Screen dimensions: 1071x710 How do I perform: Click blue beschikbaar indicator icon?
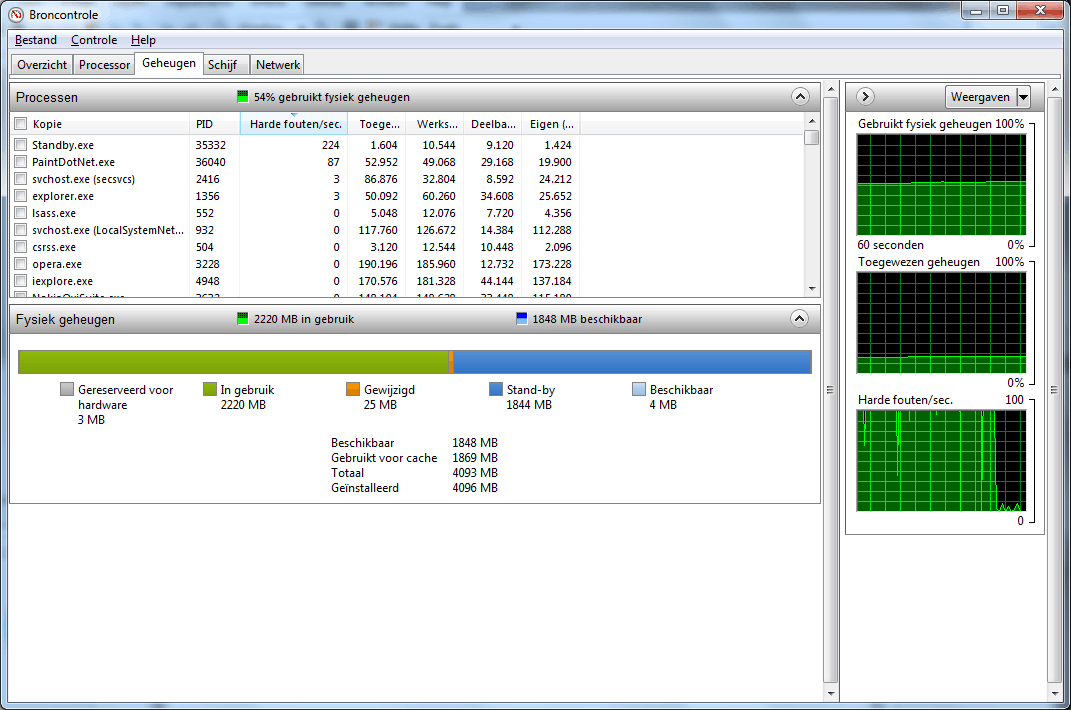tap(522, 318)
